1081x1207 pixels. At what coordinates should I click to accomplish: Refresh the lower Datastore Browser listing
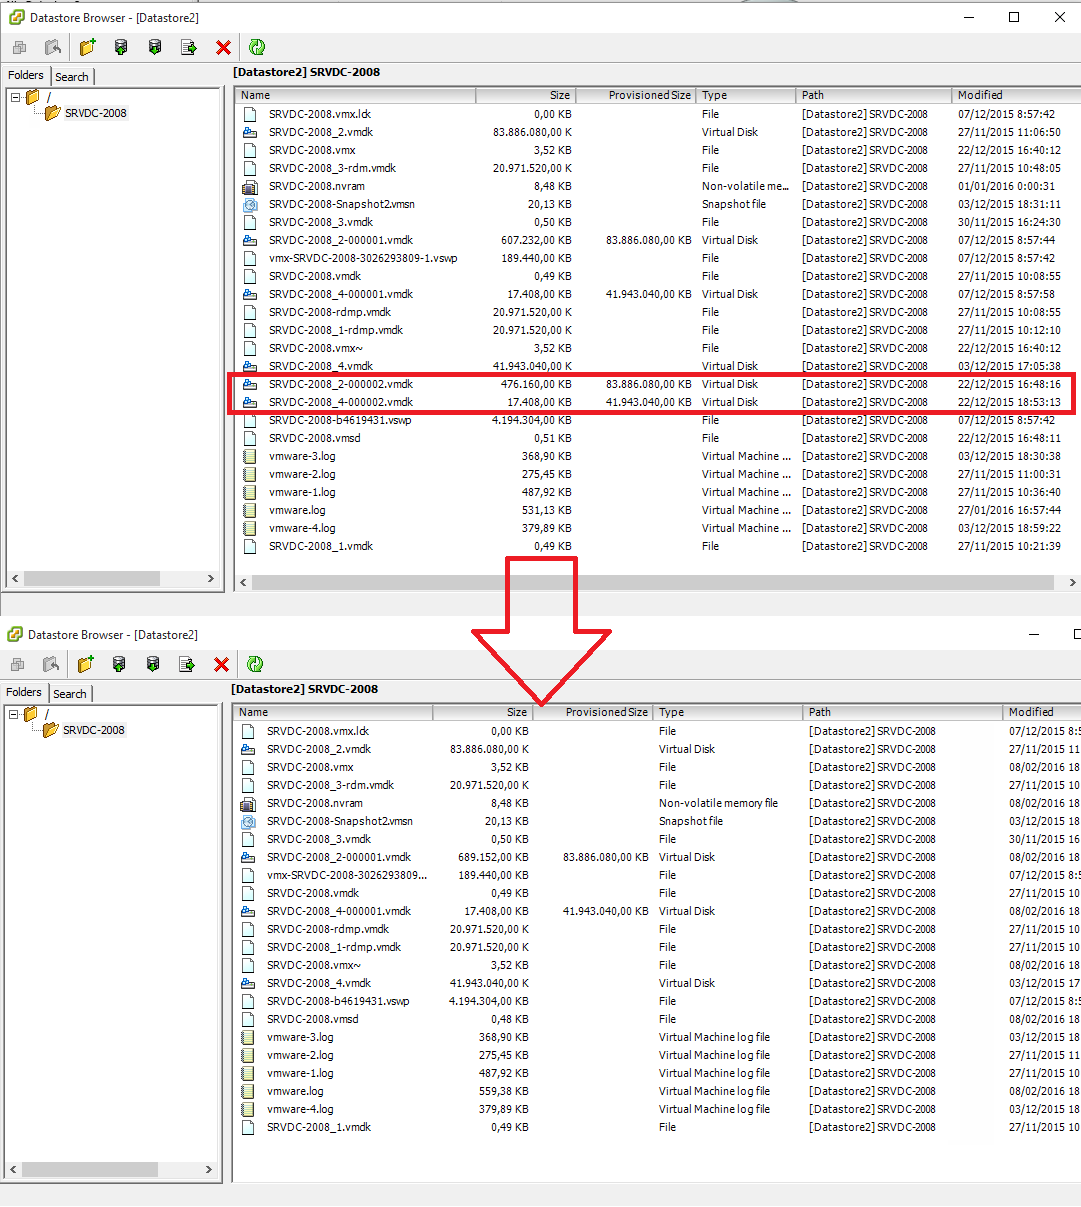pyautogui.click(x=255, y=664)
